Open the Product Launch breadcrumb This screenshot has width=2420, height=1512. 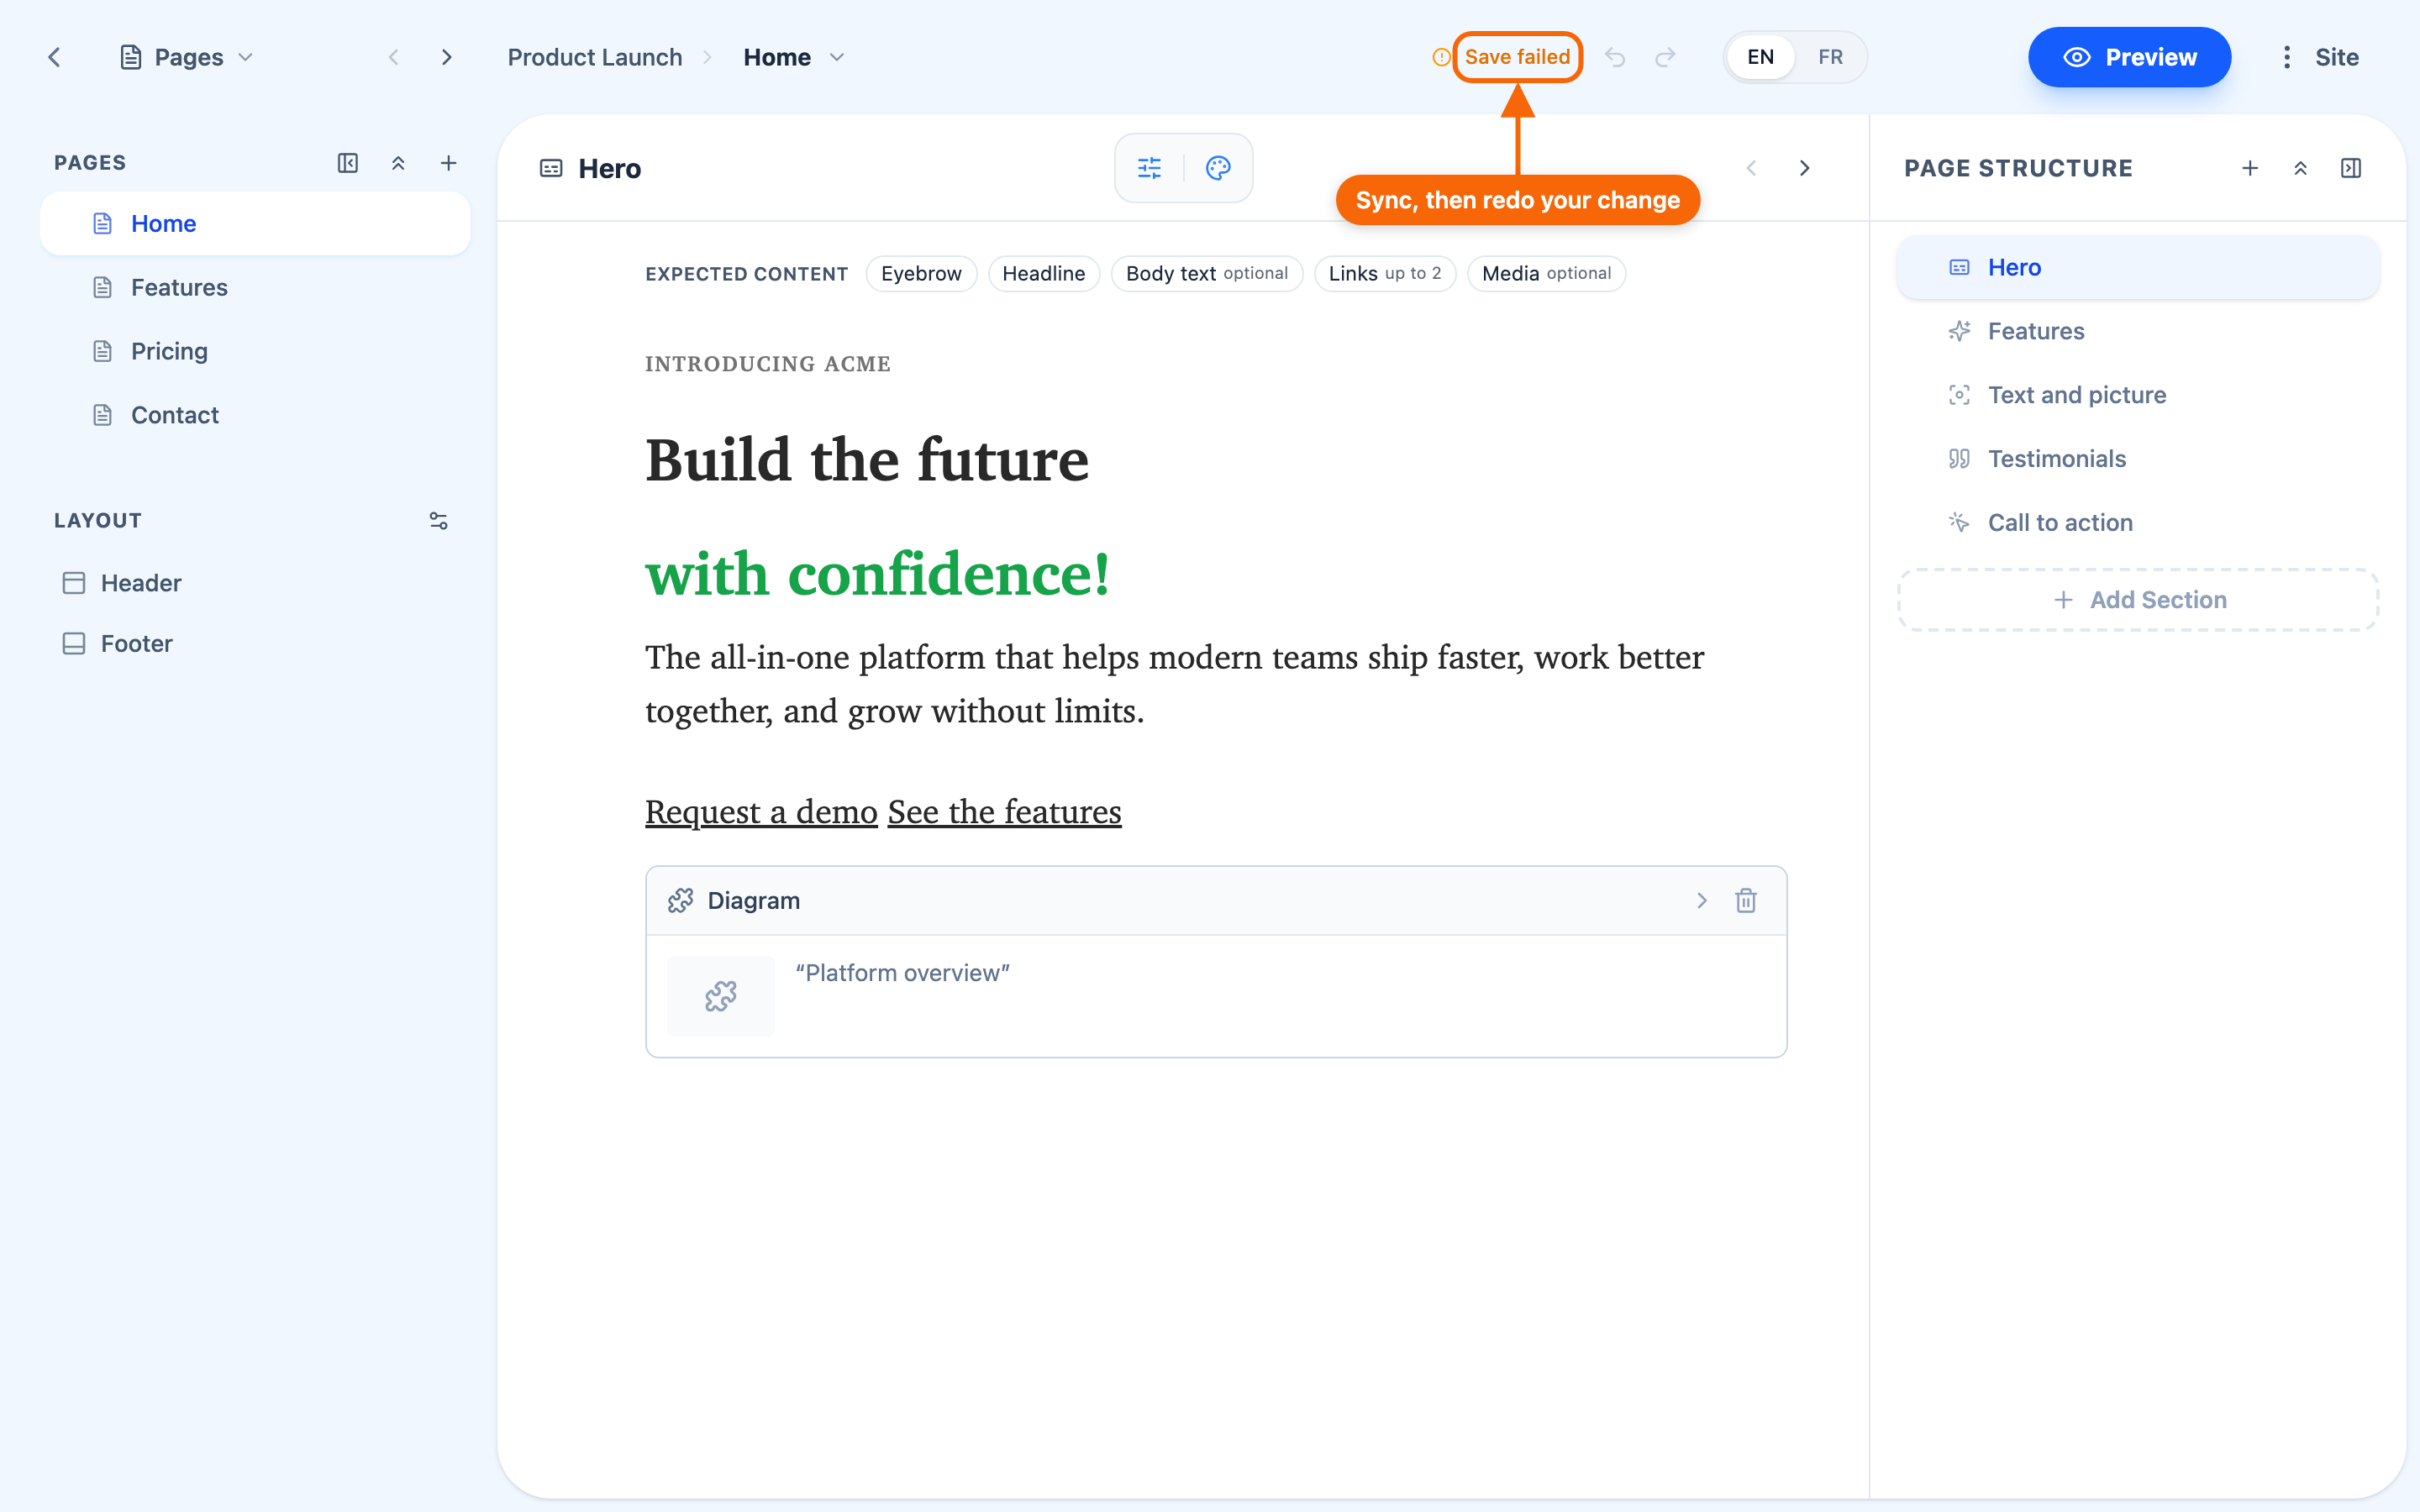tap(595, 57)
